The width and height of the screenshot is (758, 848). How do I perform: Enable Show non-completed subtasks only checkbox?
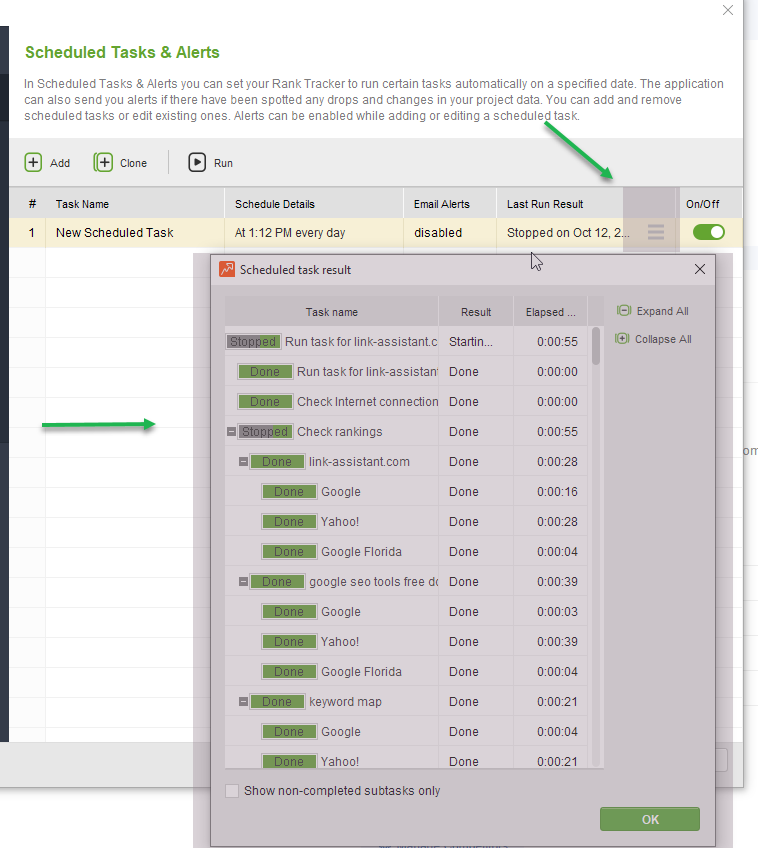pyautogui.click(x=233, y=791)
